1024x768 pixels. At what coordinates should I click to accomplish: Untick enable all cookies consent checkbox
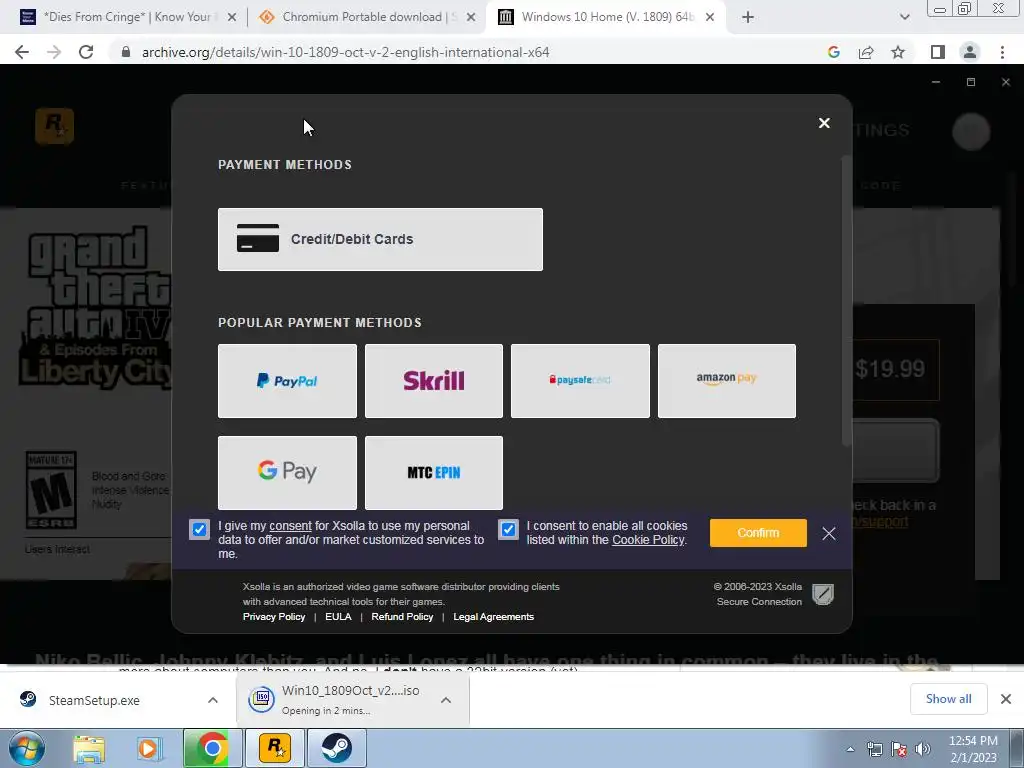point(508,529)
